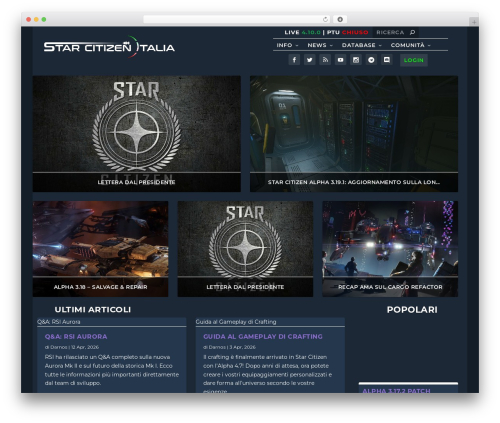Expand the COMUNITÀ menu
The height and width of the screenshot is (423, 500).
[411, 45]
